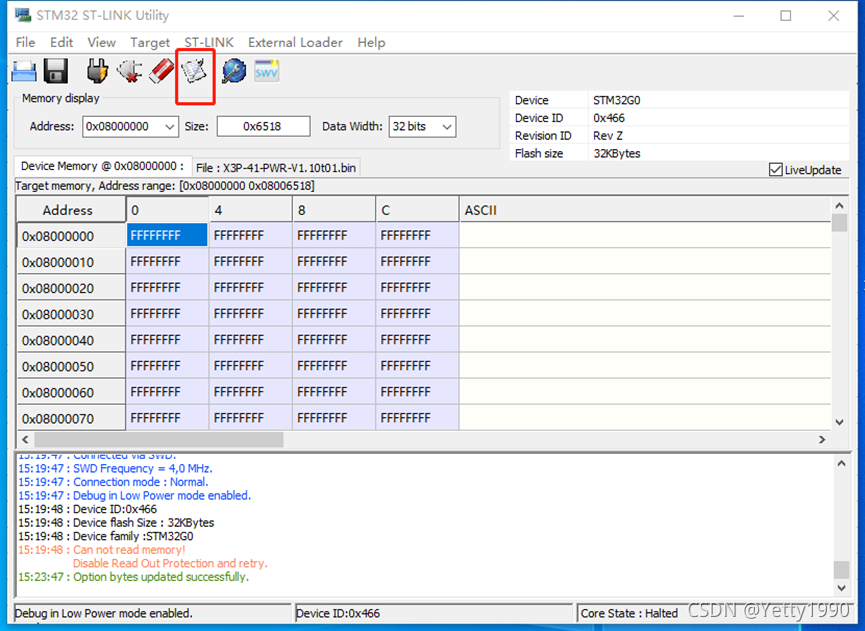Viewport: 865px width, 631px height.
Task: Open the Data Width 32 bits dropdown
Action: [447, 127]
